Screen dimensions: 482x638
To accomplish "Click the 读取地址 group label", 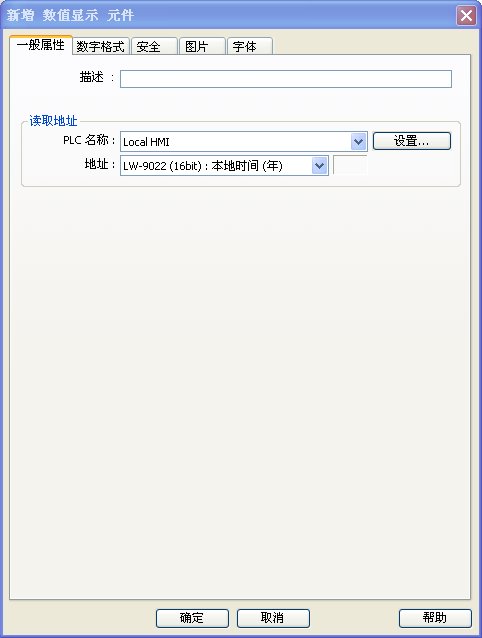I will click(x=53, y=120).
